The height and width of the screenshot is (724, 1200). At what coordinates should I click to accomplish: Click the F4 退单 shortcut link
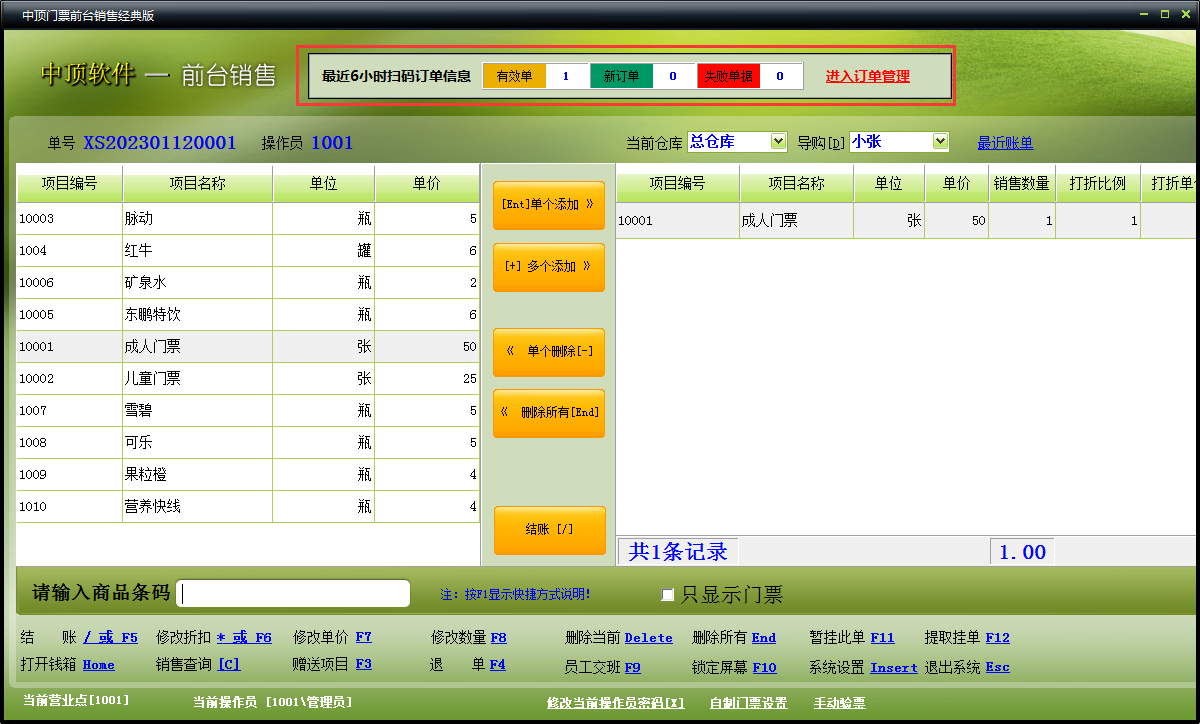click(x=497, y=665)
